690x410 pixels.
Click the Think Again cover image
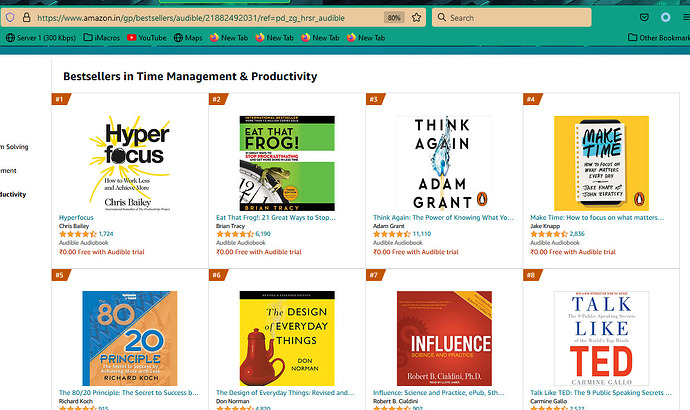coord(444,163)
